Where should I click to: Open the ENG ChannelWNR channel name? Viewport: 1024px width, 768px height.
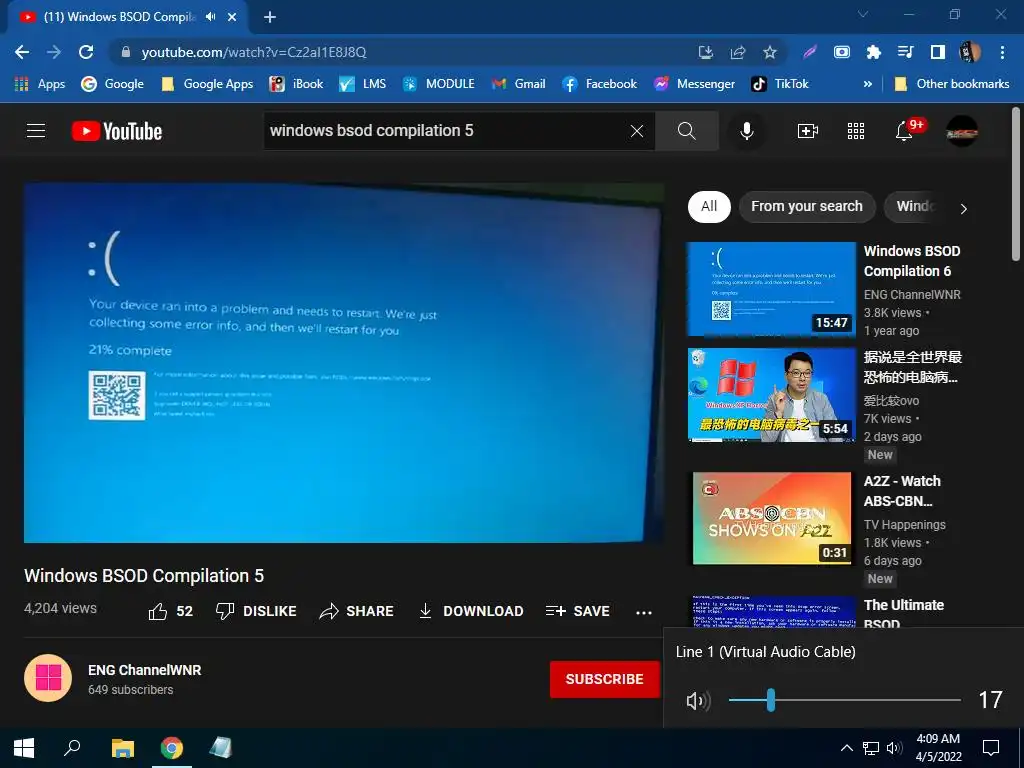coord(144,670)
